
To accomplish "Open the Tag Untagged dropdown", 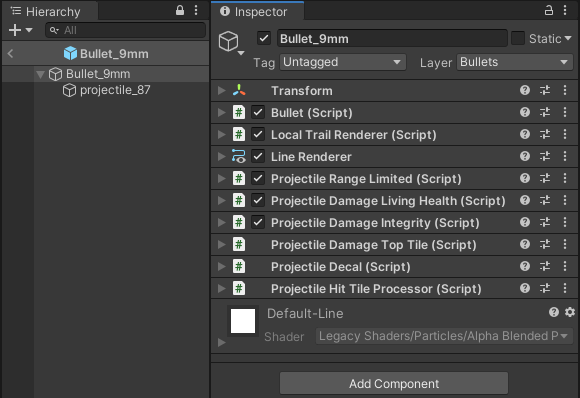I will (x=343, y=62).
